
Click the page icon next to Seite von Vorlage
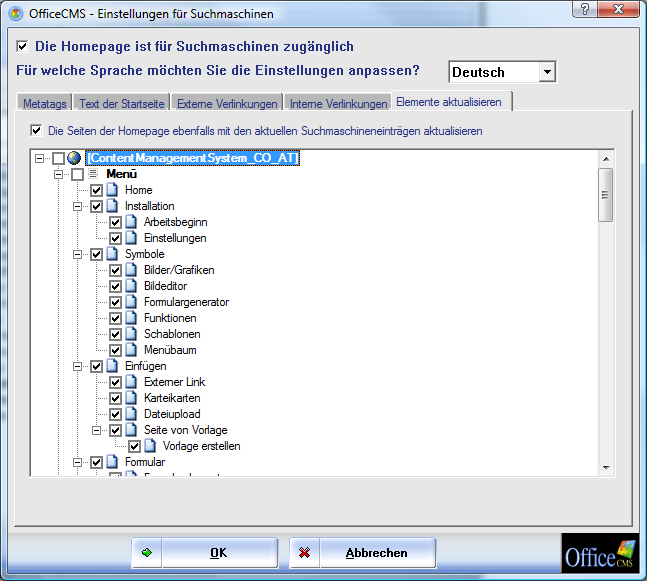pos(131,430)
